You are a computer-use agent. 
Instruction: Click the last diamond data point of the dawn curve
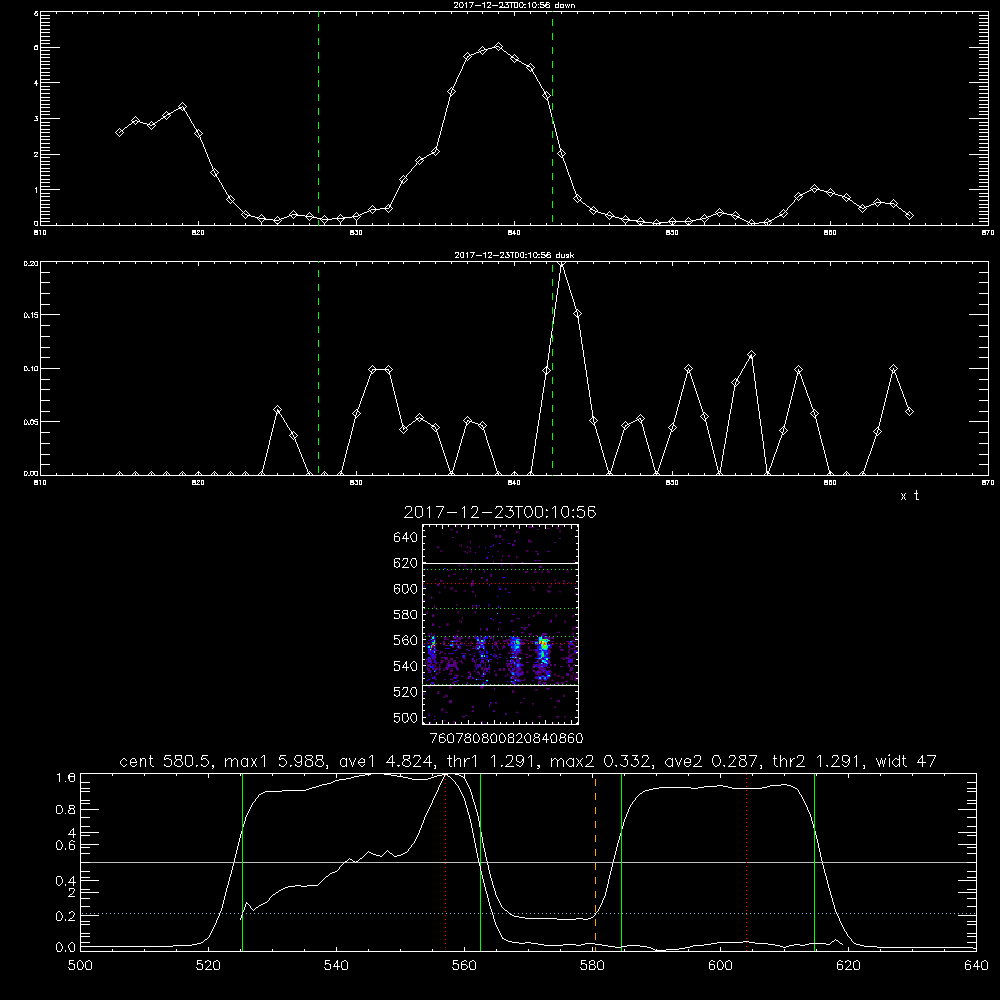click(x=909, y=216)
